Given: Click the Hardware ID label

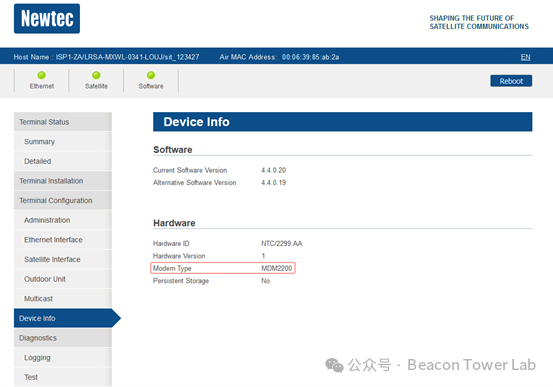Looking at the screenshot, I should (171, 243).
